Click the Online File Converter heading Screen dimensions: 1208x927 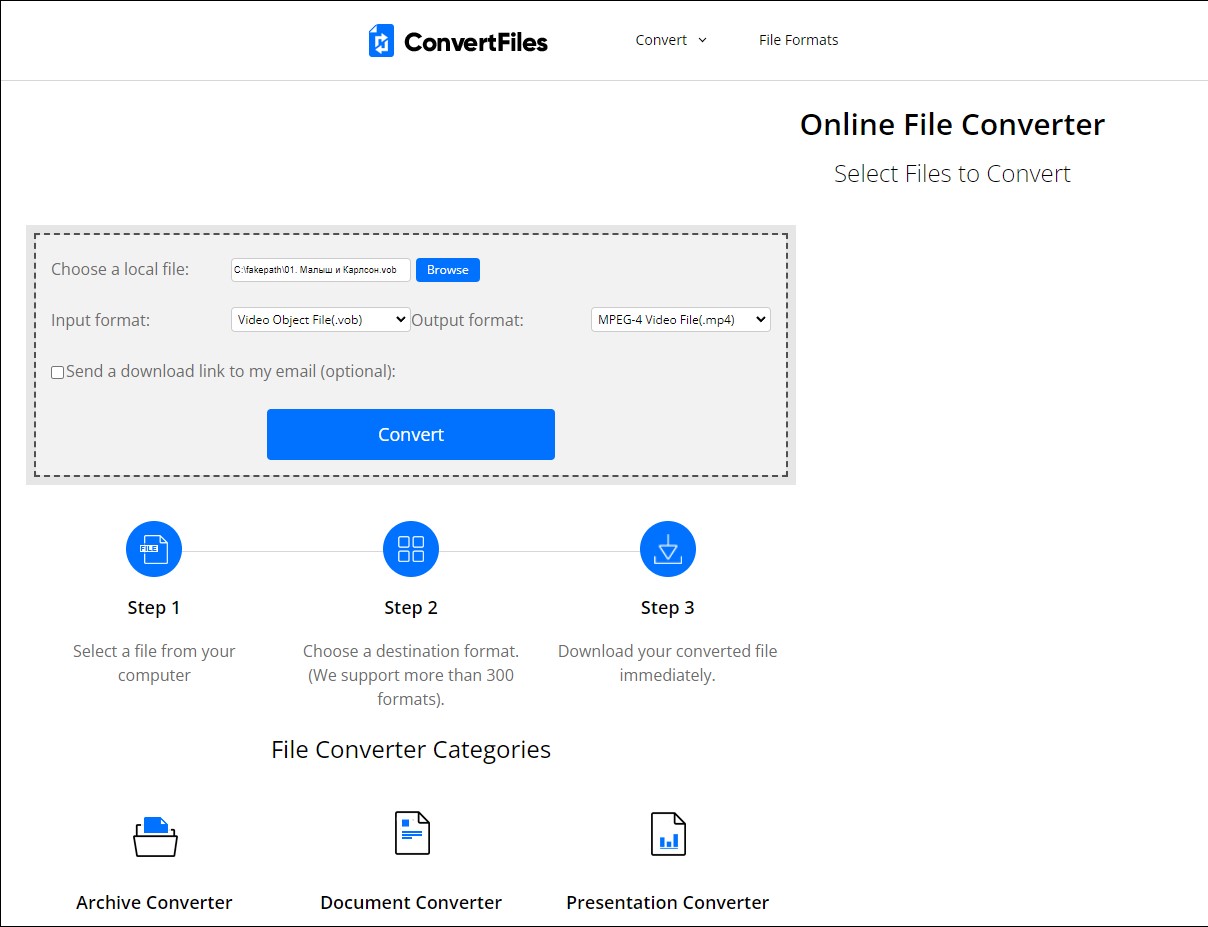(x=953, y=125)
